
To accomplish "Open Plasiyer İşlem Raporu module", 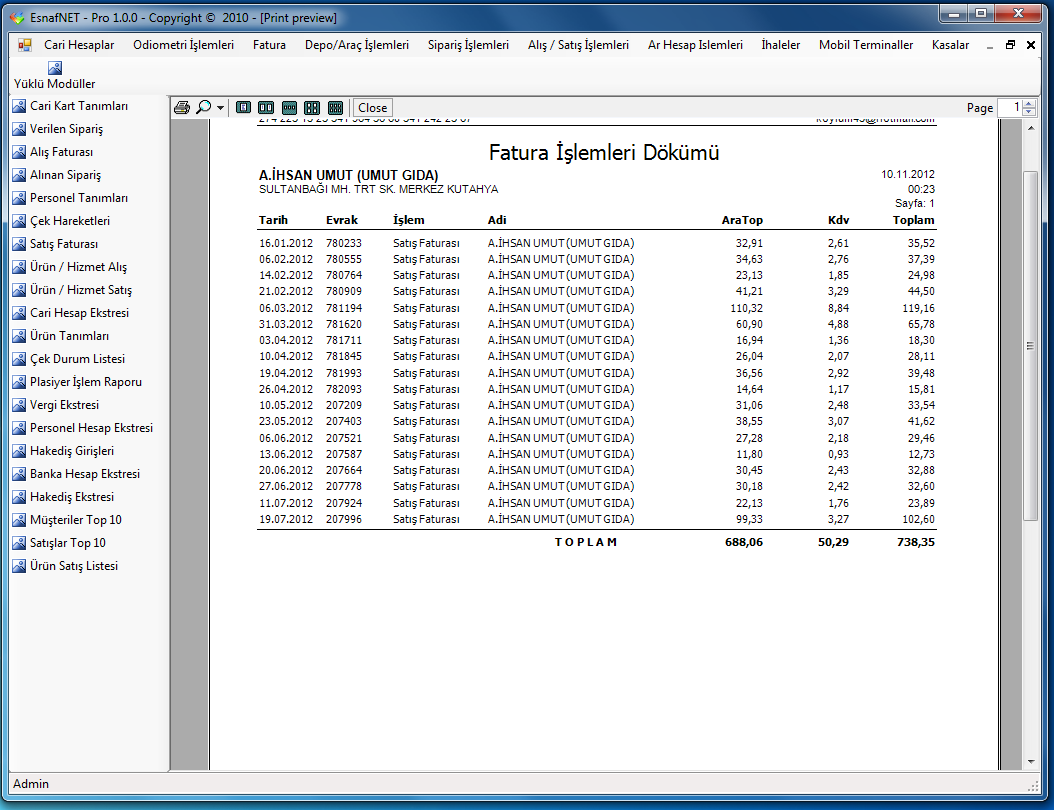I will click(x=77, y=382).
